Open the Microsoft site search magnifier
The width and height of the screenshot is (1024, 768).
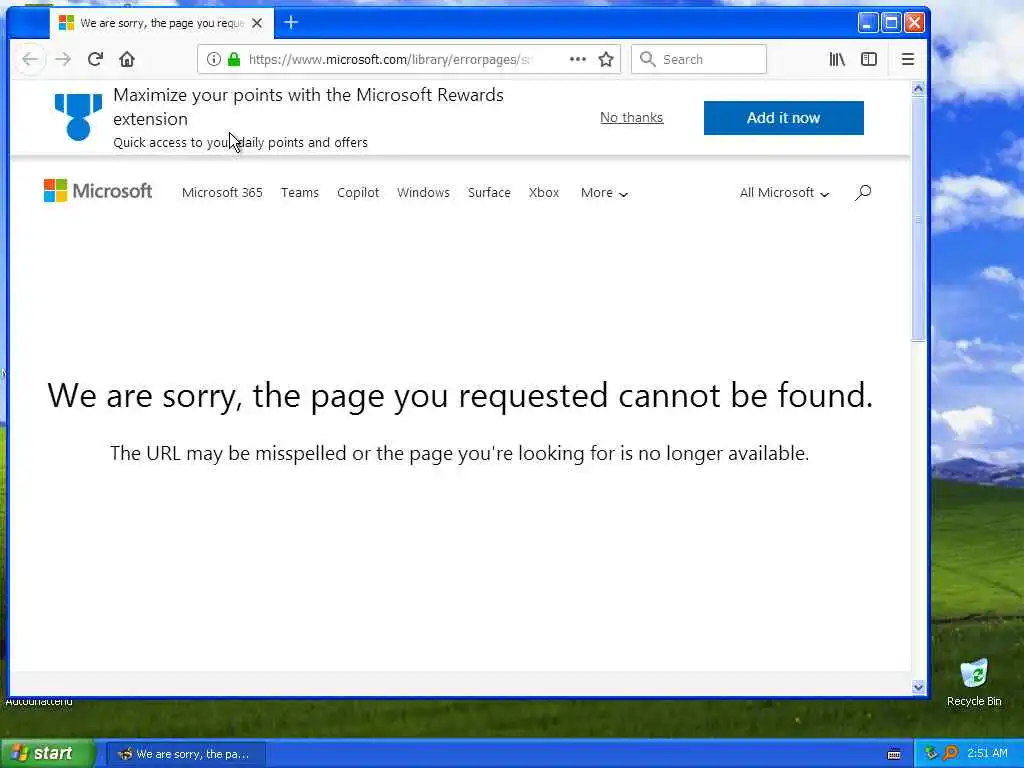pyautogui.click(x=863, y=193)
